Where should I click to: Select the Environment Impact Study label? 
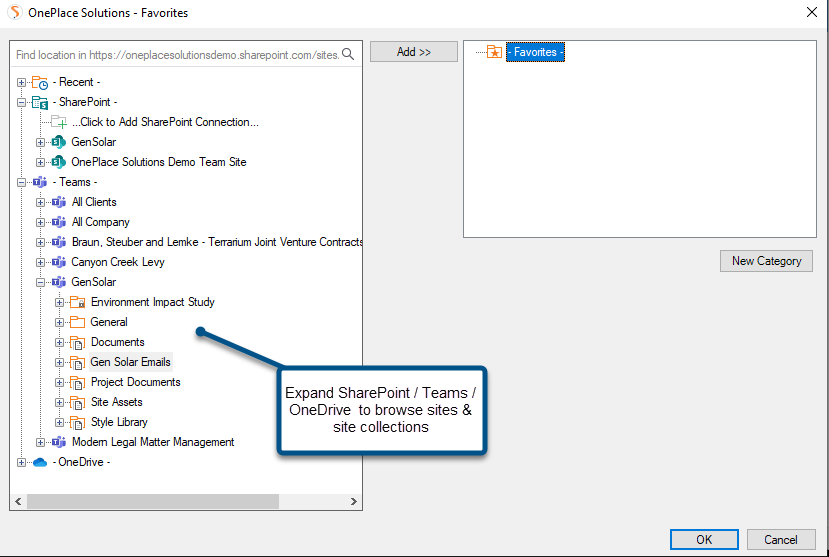[153, 302]
